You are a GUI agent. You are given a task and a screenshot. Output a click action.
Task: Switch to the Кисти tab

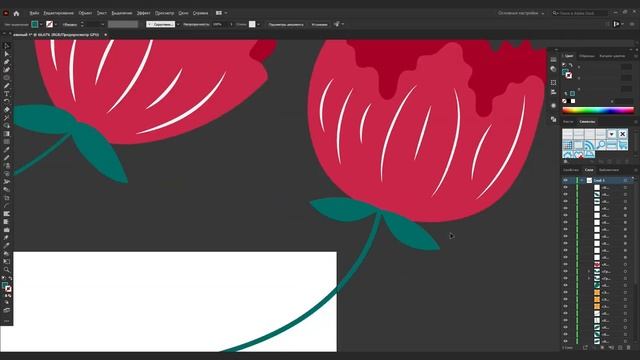(568, 122)
